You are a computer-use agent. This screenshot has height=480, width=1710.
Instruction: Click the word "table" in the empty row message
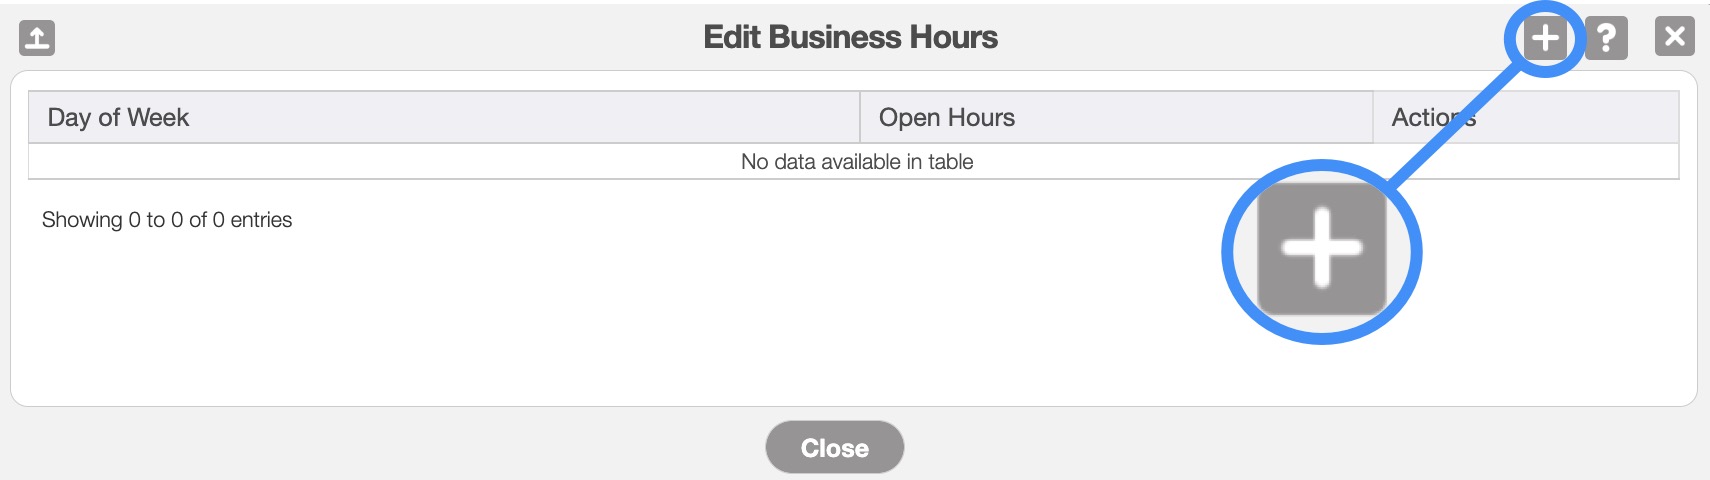point(950,162)
